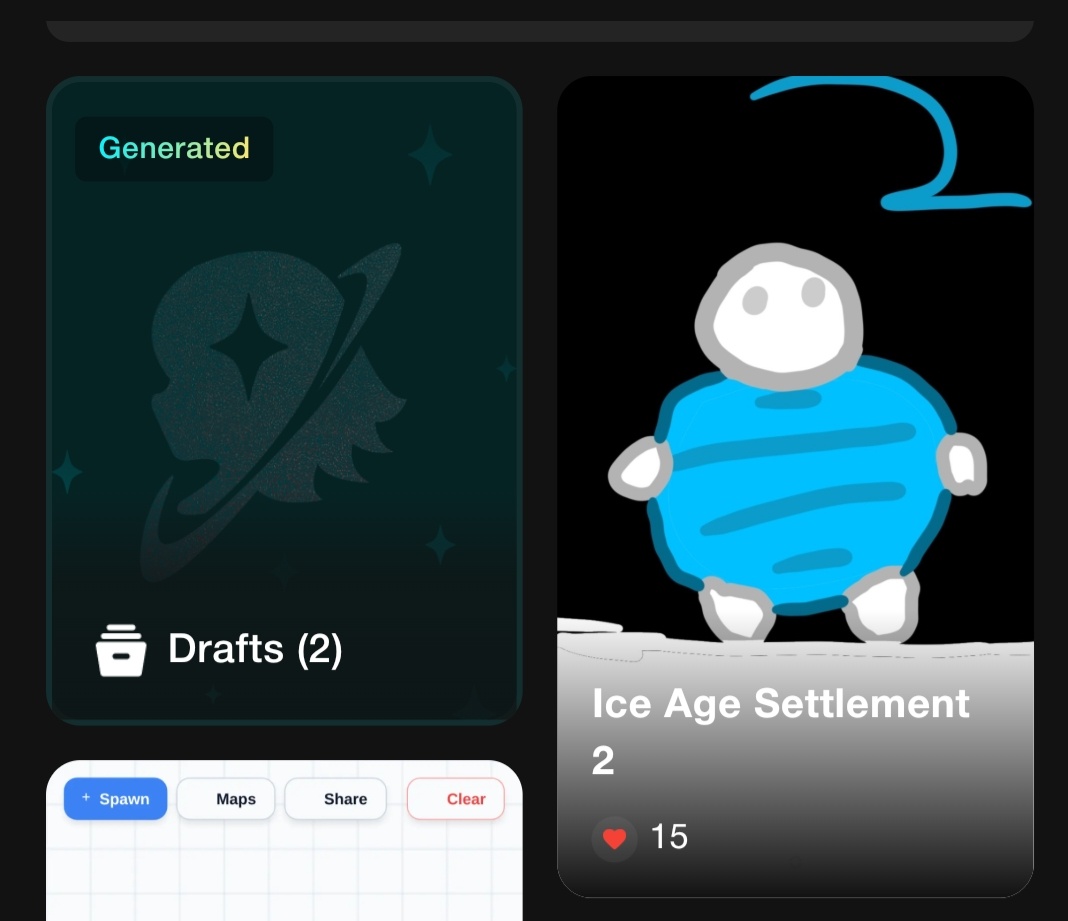Screen dimensions: 1068x921
Task: Click the dark rounded bar at top
Action: tap(540, 31)
